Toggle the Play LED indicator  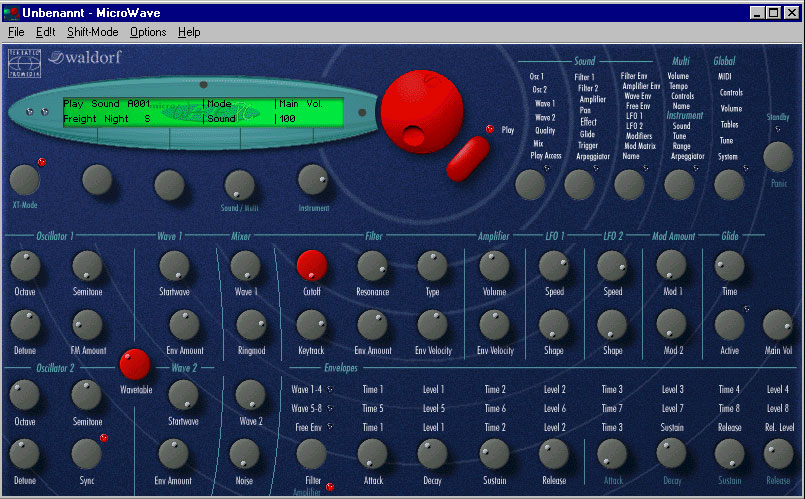pos(490,129)
